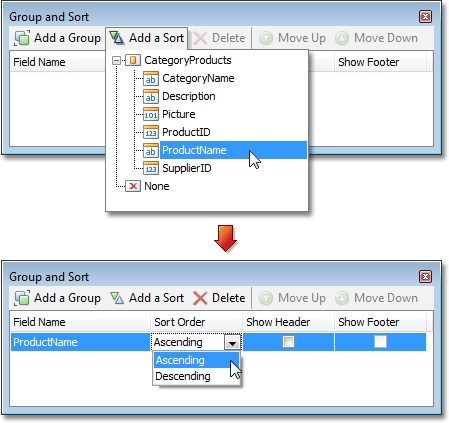Close the lower Group and Sort panel
Image resolution: width=449 pixels, height=423 pixels.
pyautogui.click(x=425, y=277)
